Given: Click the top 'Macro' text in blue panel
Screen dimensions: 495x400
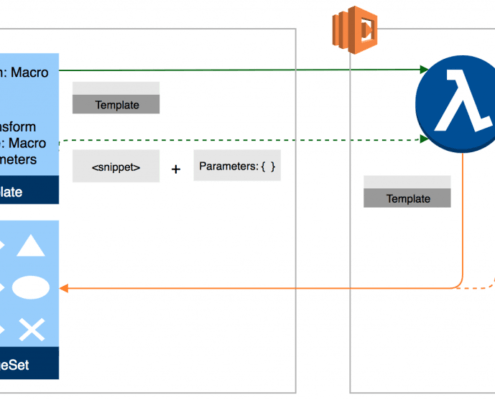Looking at the screenshot, I should click(x=30, y=72).
